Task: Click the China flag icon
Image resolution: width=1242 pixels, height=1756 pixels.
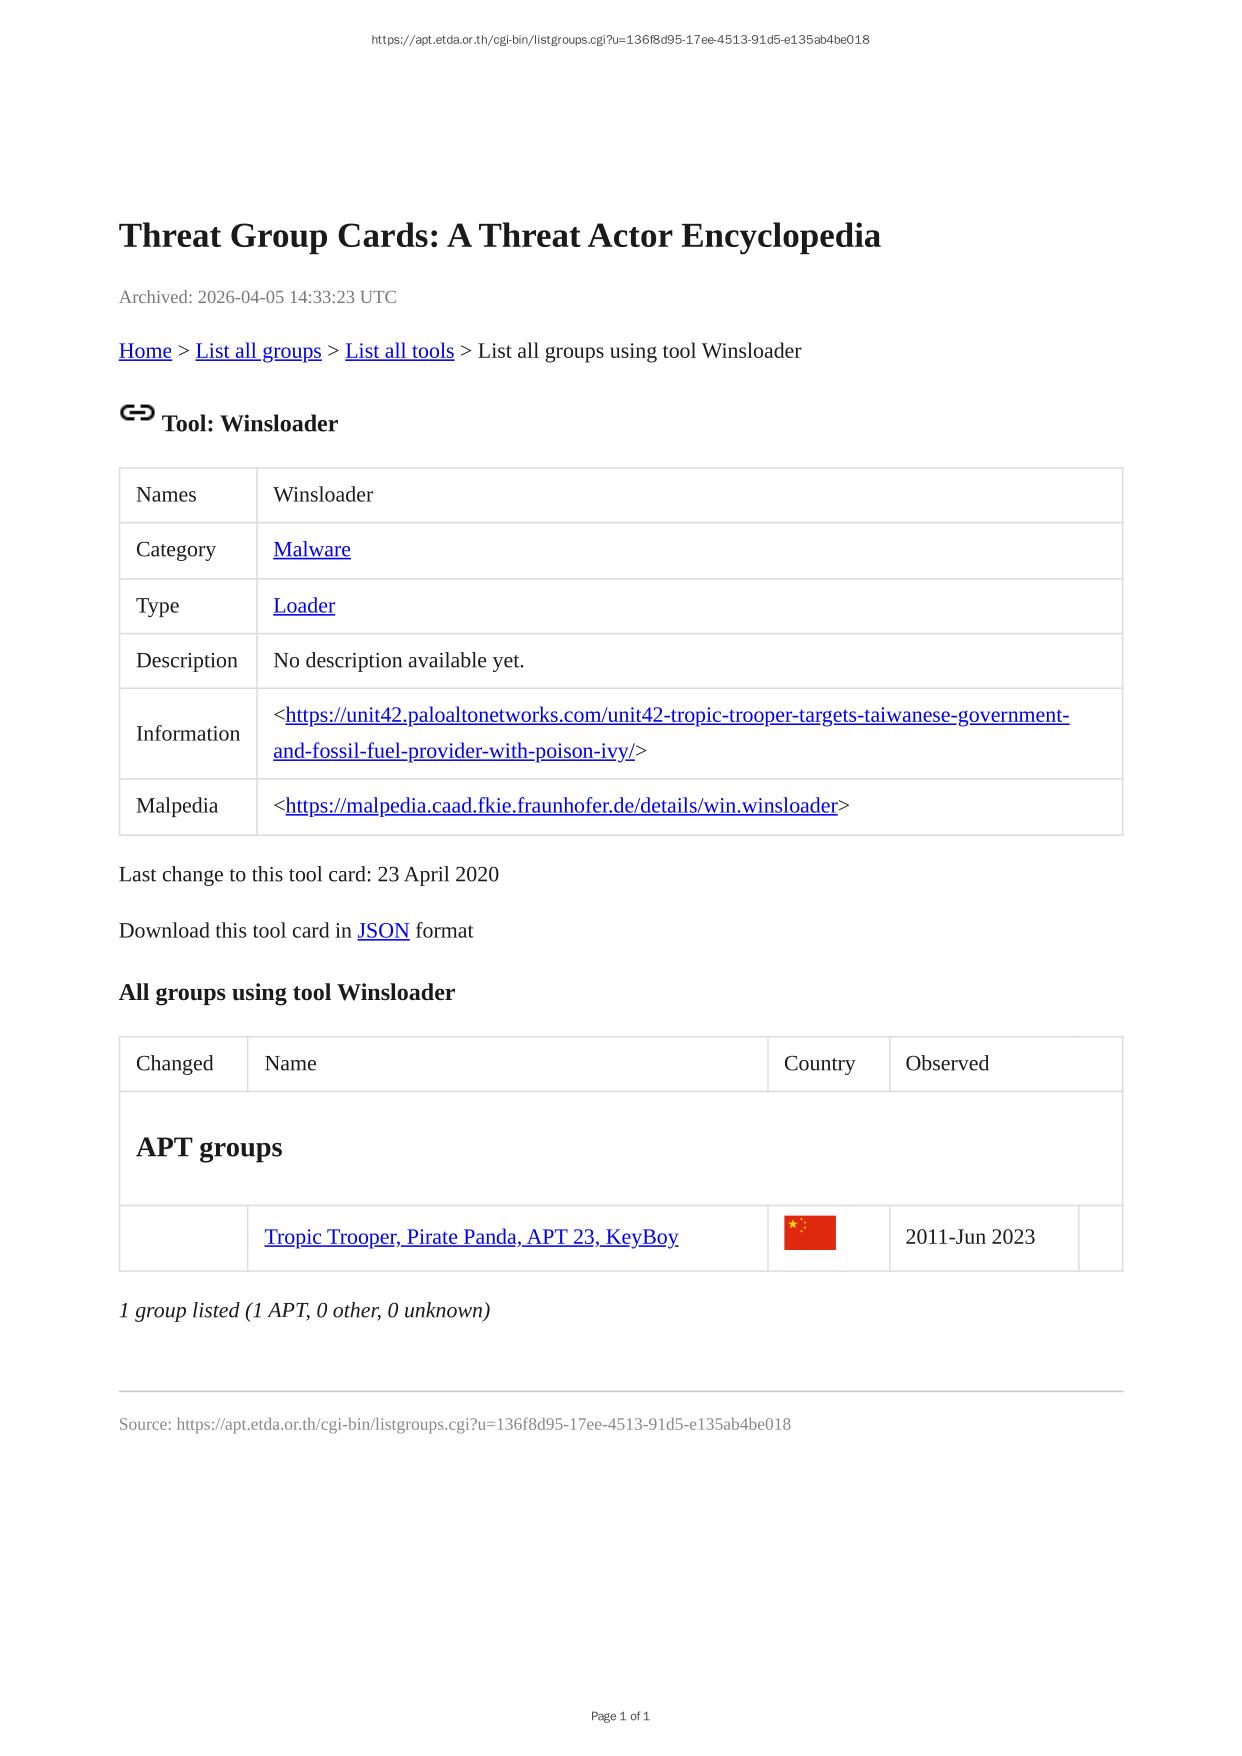Action: point(809,1233)
